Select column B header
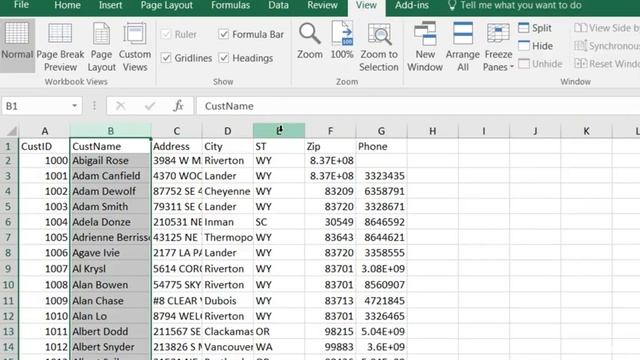640x360 pixels. pos(111,131)
